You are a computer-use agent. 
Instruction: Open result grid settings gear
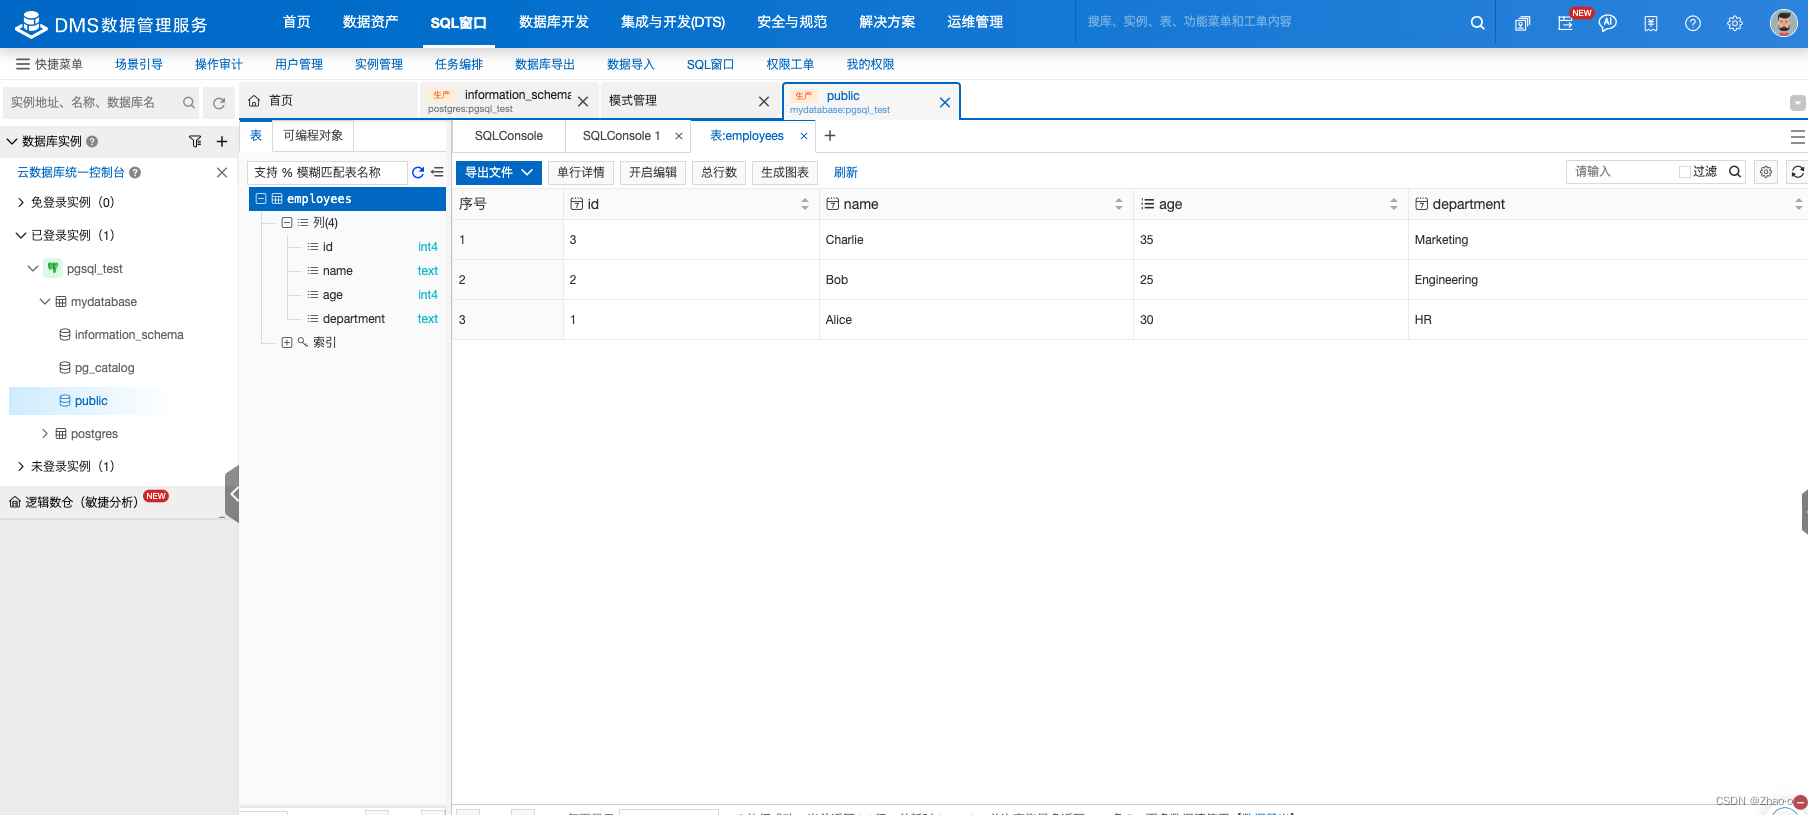tap(1766, 172)
